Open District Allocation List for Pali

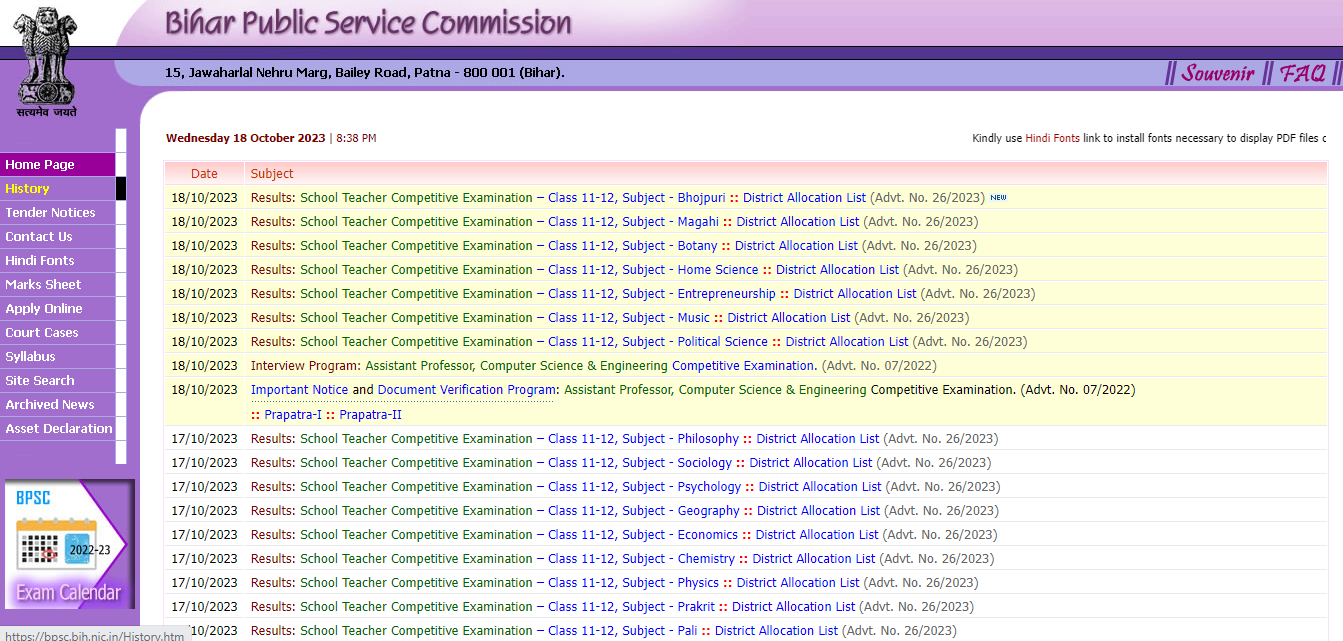[x=777, y=631]
